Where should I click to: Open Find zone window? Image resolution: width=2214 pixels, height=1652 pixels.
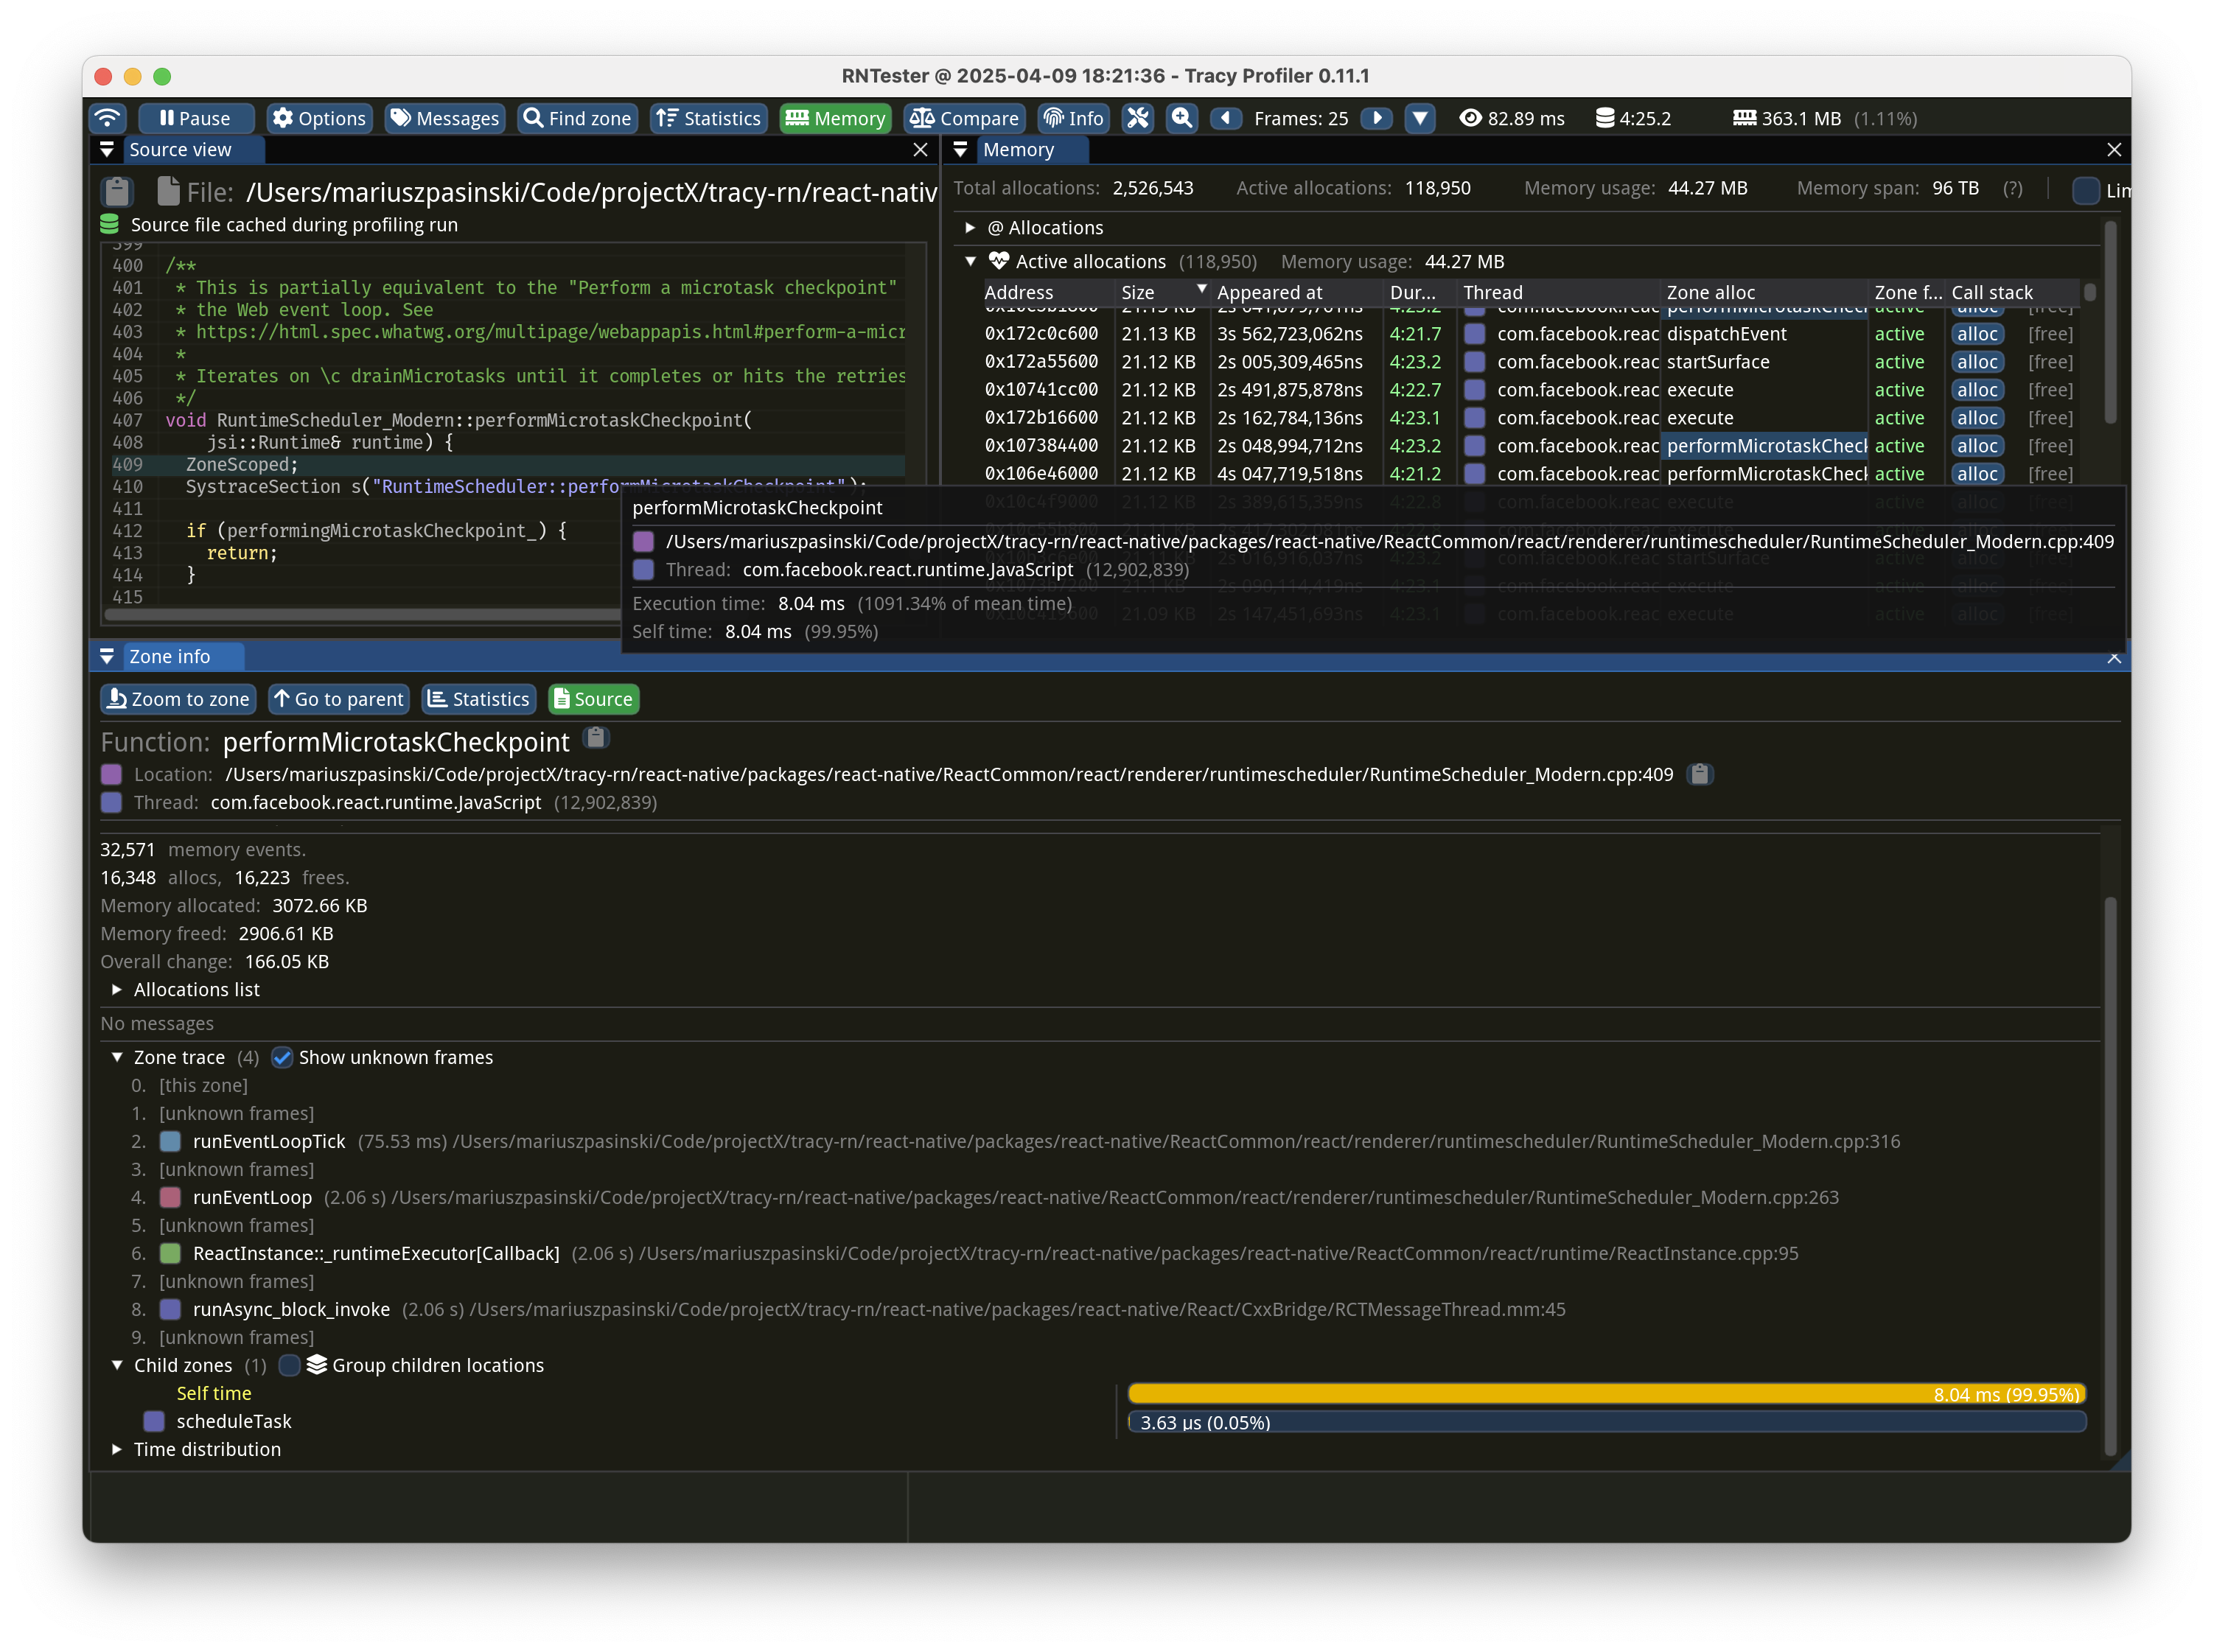[578, 118]
